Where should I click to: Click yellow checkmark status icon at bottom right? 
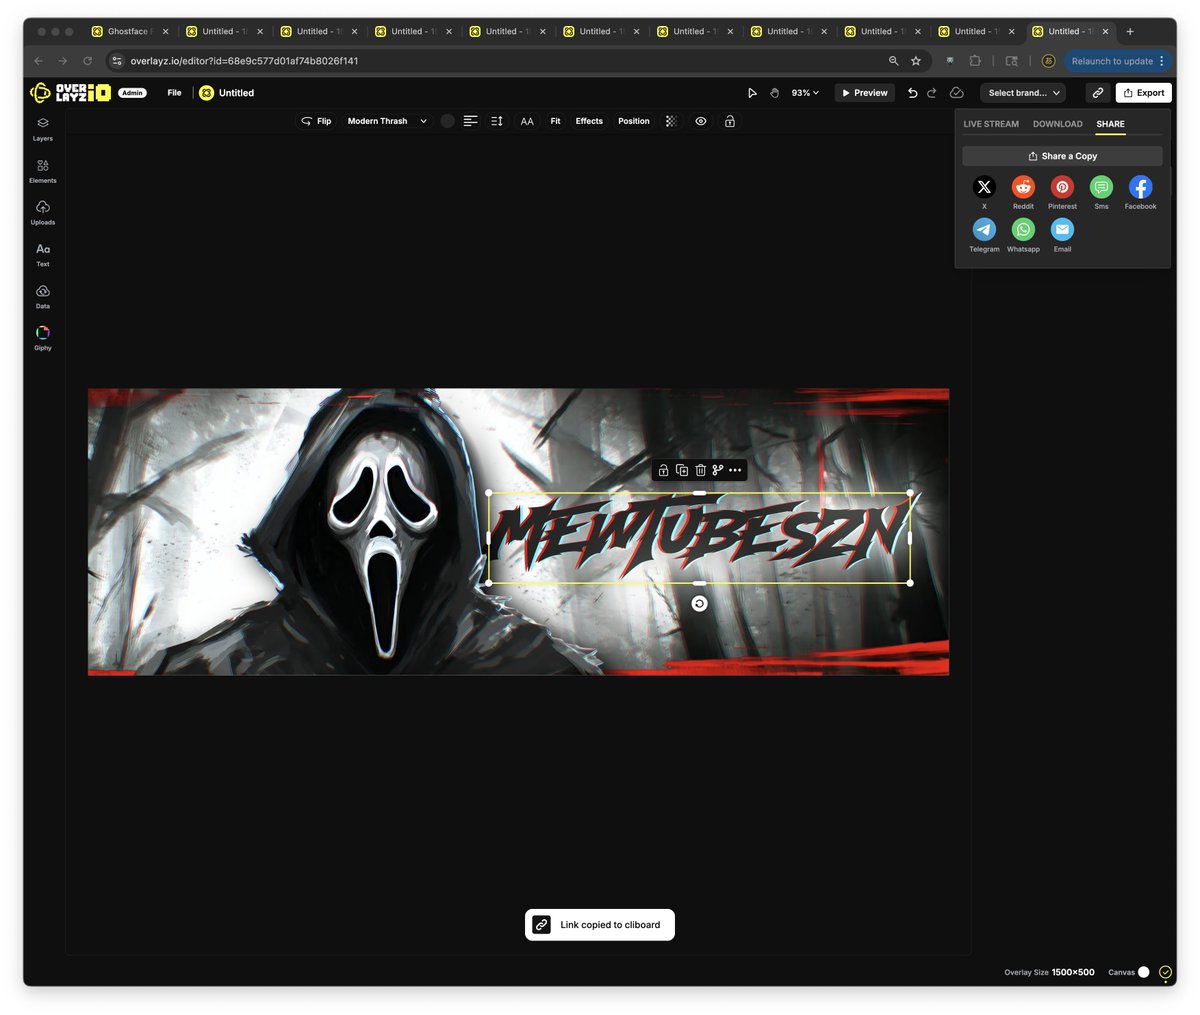point(1166,972)
